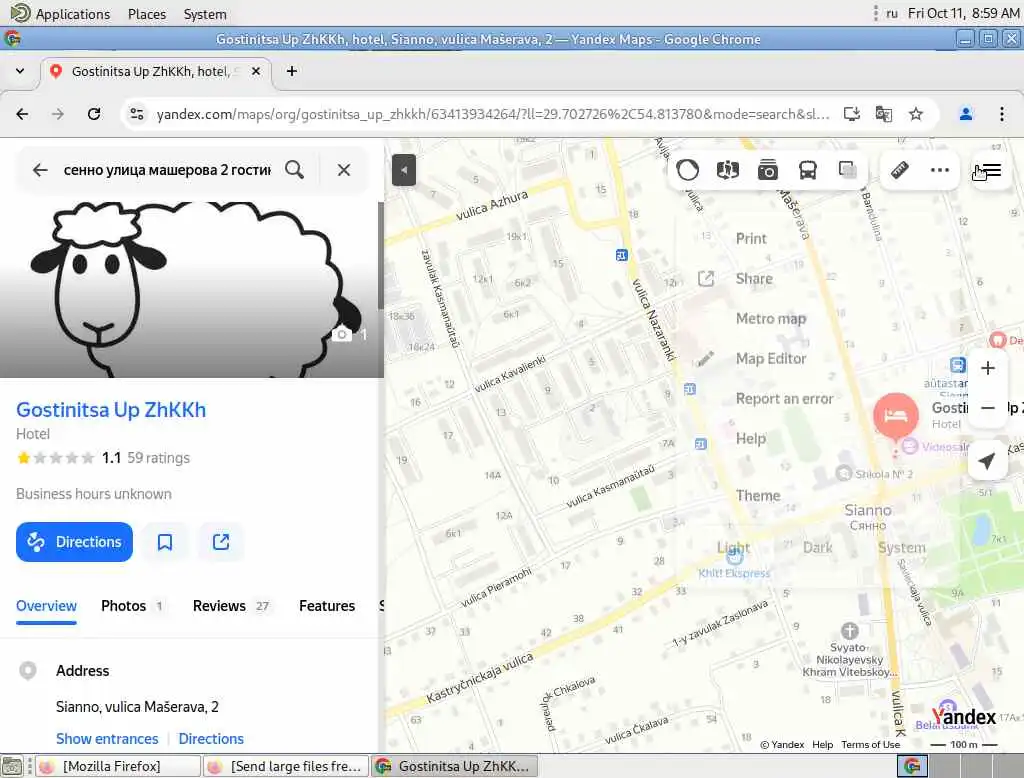Open the Chrome profile avatar icon
Screen dimensions: 1024x778
tap(966, 114)
